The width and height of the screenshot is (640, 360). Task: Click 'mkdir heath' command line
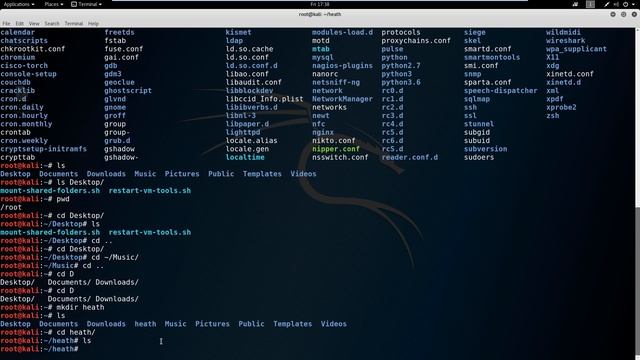(x=80, y=307)
